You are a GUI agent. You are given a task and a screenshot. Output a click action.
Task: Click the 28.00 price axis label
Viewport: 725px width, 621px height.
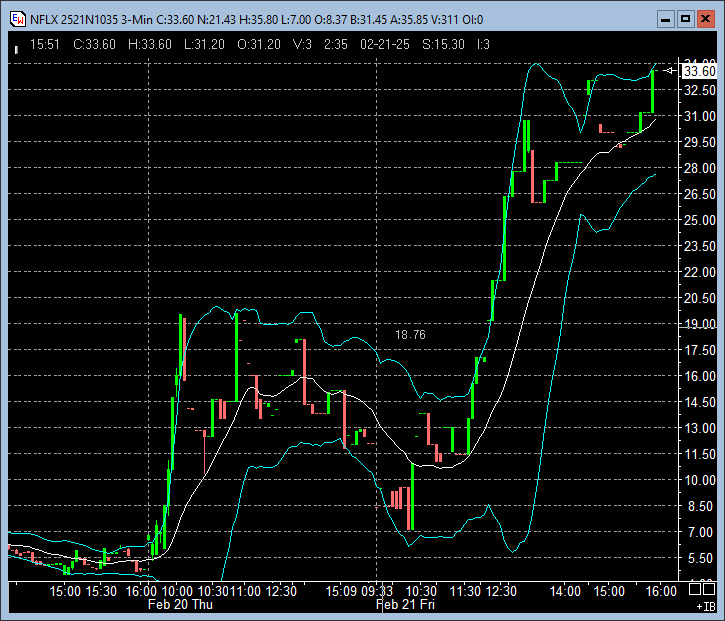pos(700,168)
